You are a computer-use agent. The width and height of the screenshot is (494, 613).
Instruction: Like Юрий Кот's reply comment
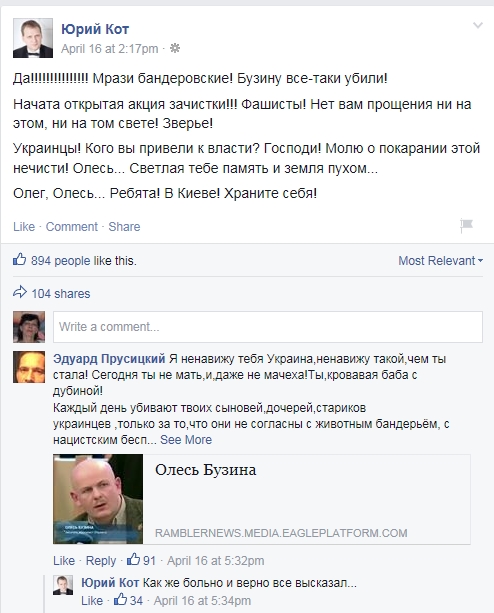coord(92,600)
